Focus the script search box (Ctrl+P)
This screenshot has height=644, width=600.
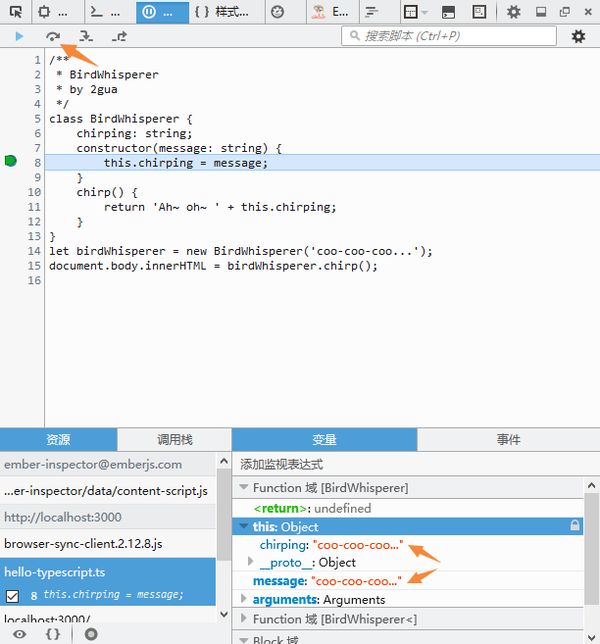(x=449, y=36)
